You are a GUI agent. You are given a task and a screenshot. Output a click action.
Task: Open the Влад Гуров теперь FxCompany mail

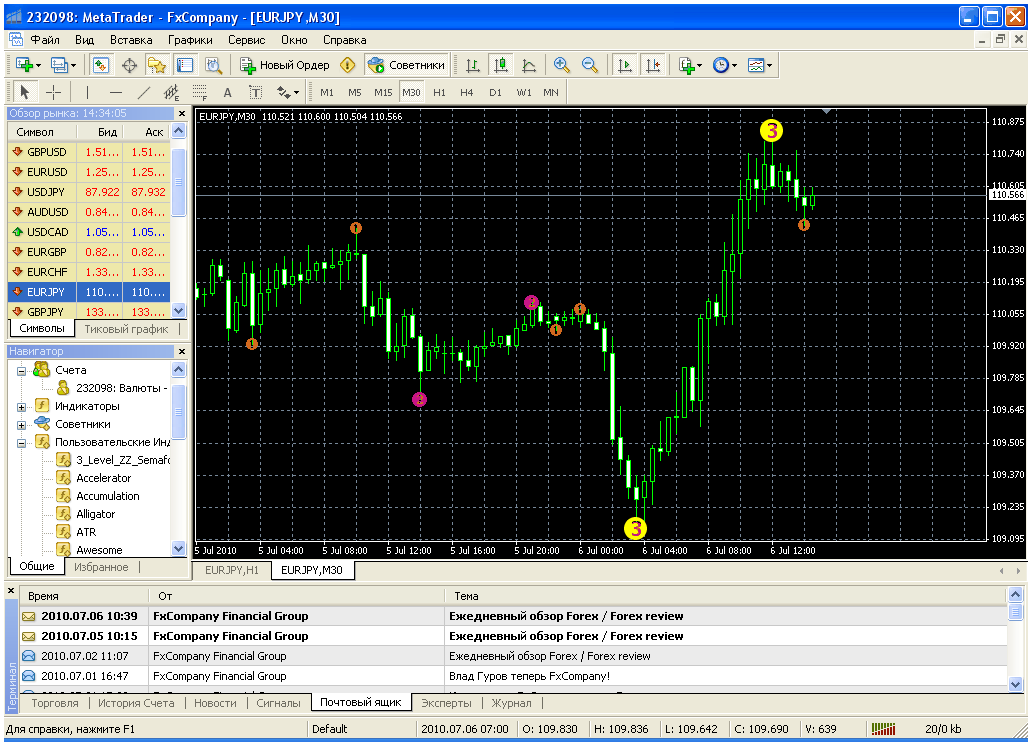[513, 676]
